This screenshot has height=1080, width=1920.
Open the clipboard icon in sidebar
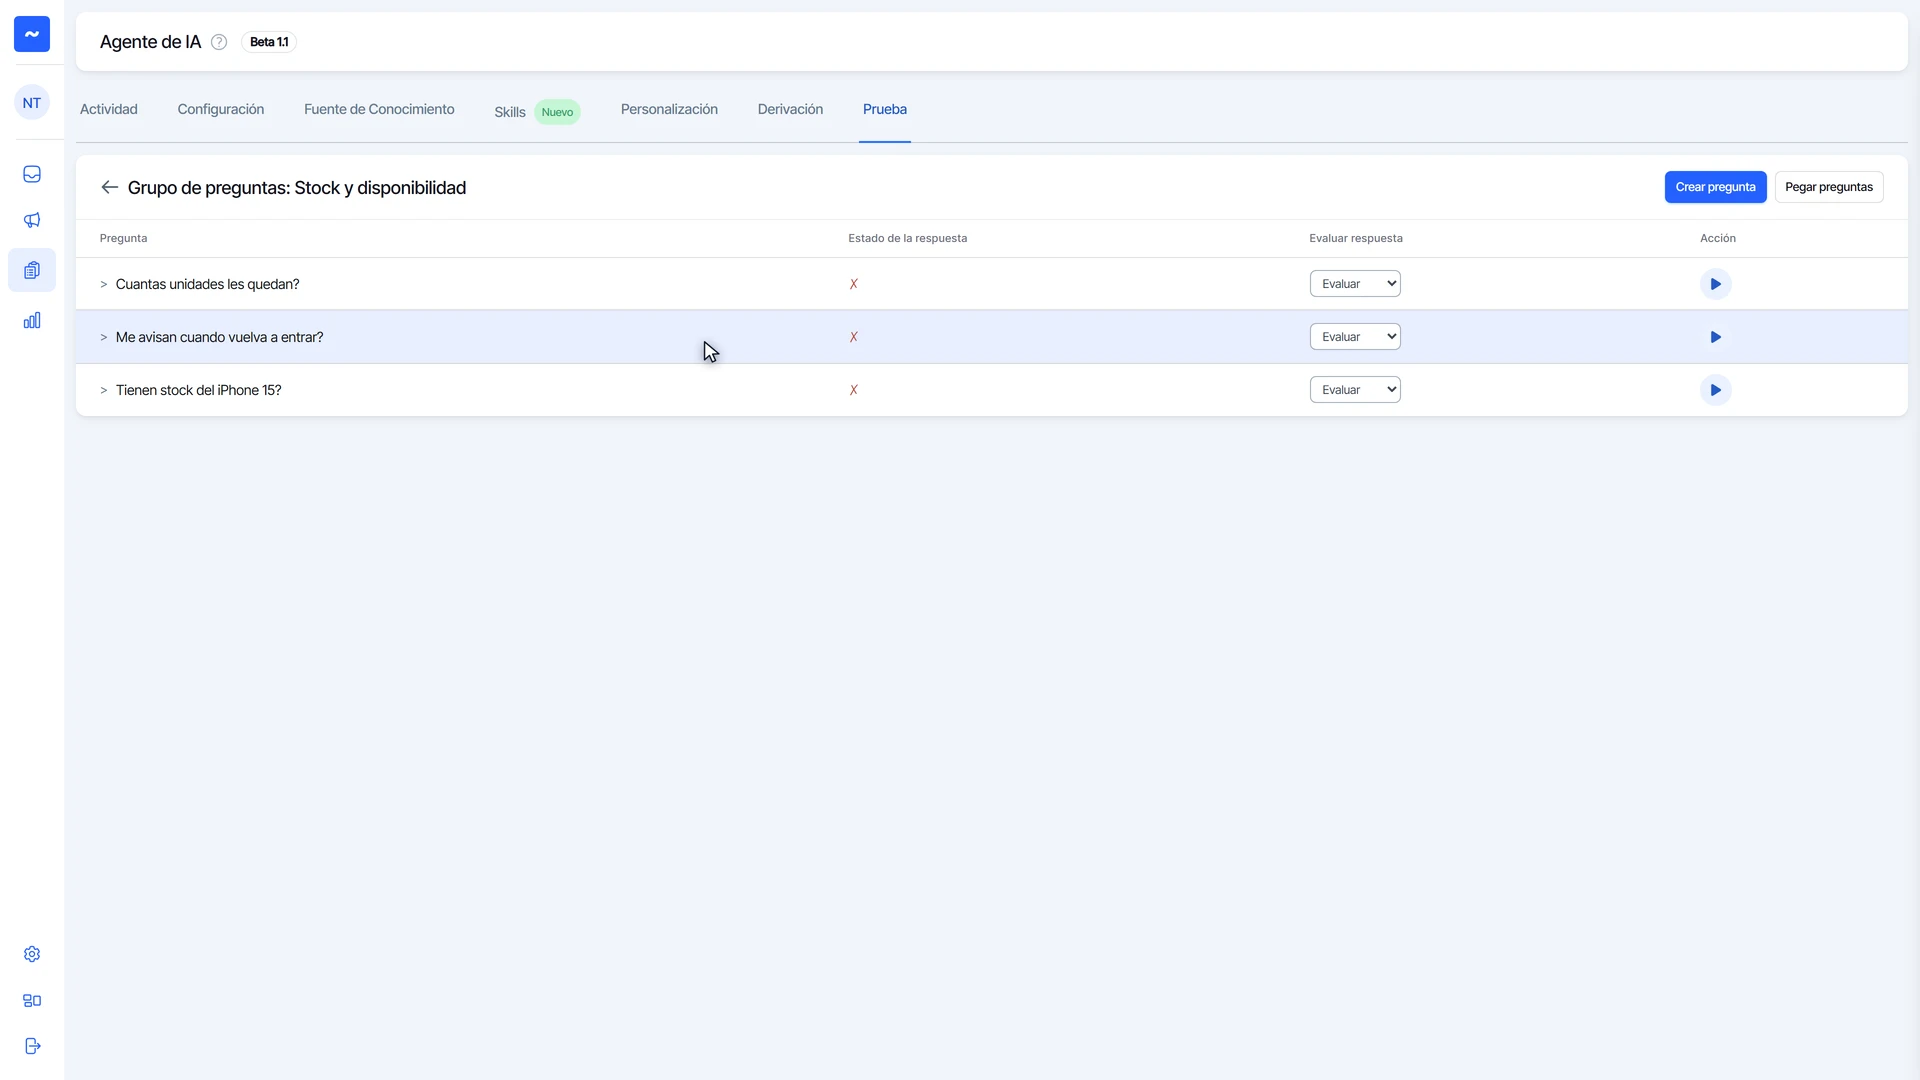[x=32, y=270]
